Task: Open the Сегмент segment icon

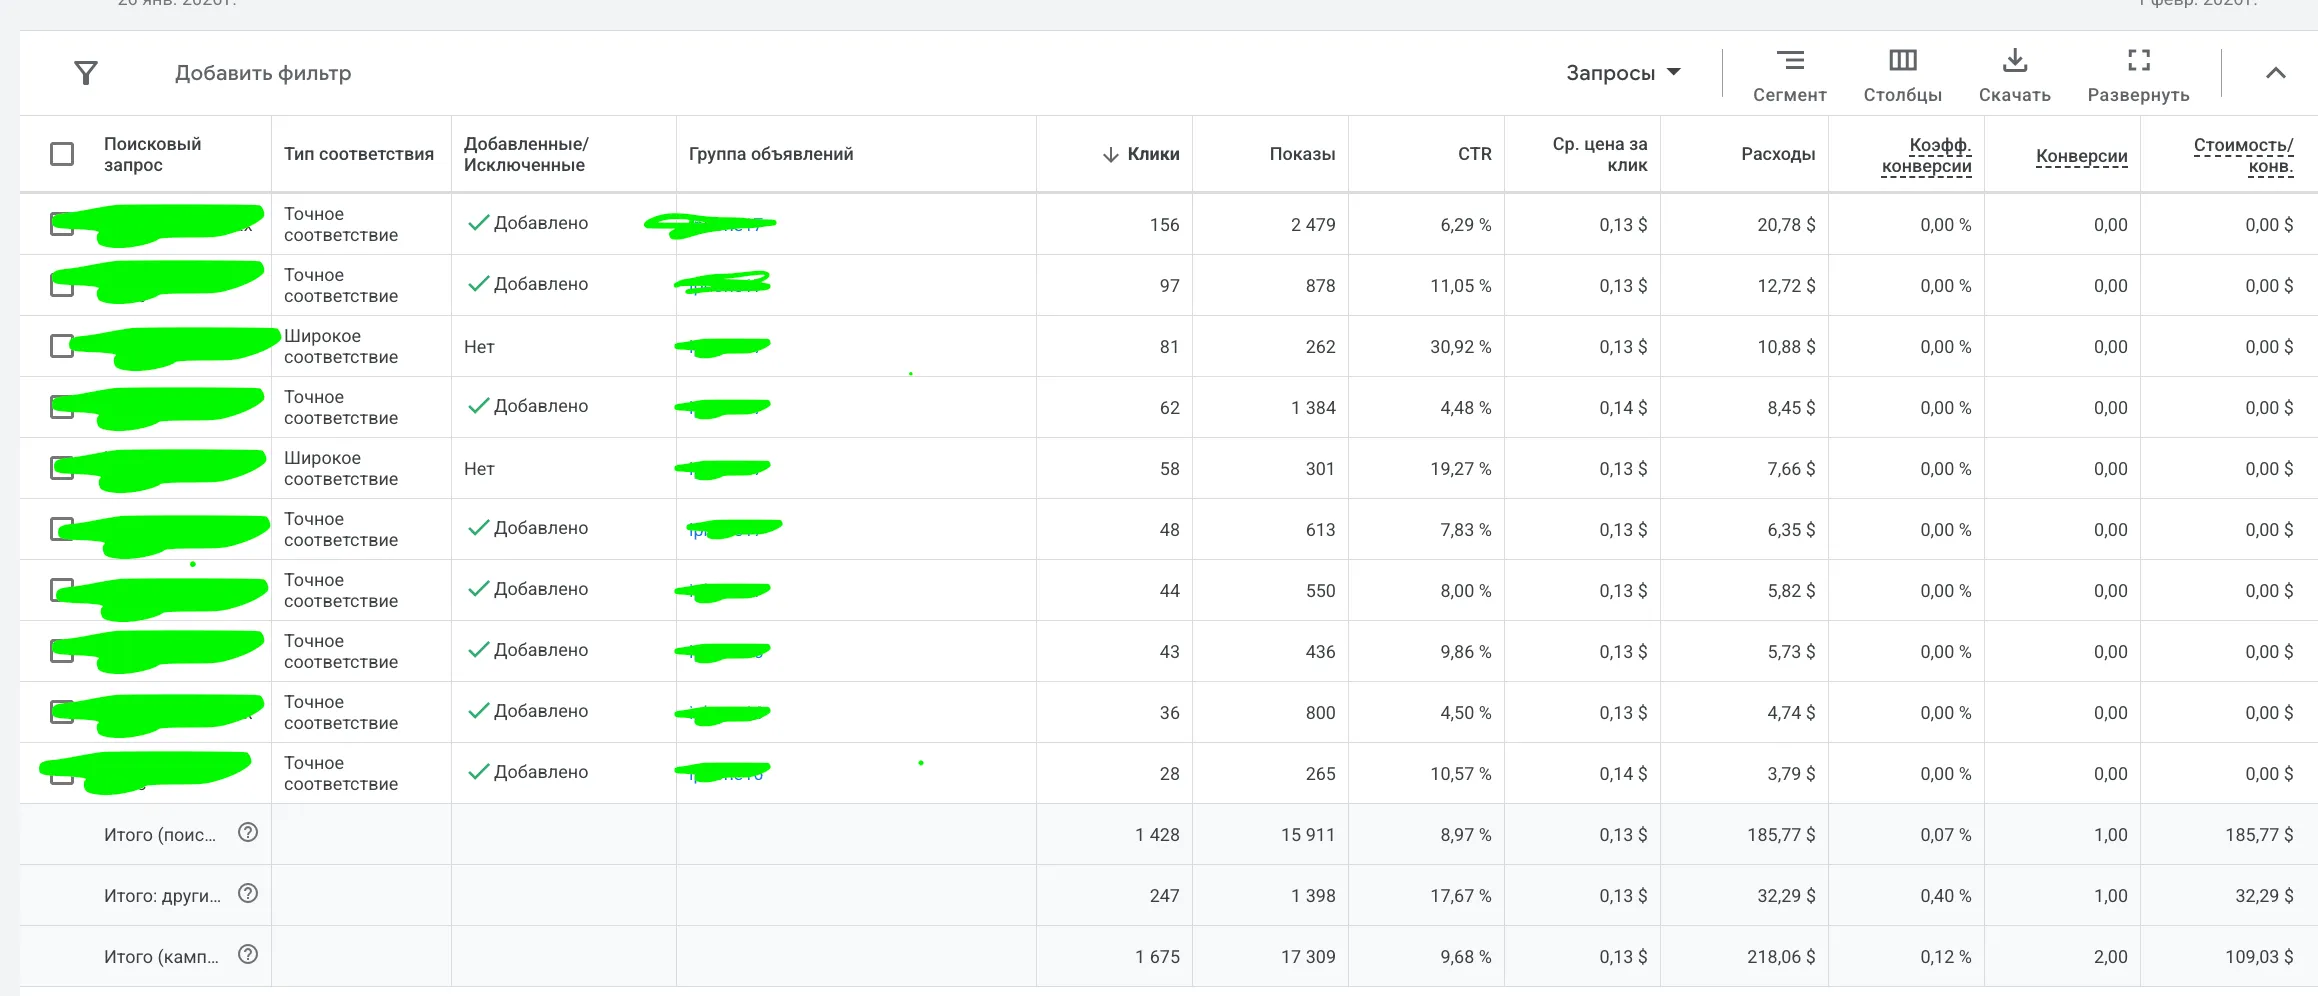Action: [1789, 61]
